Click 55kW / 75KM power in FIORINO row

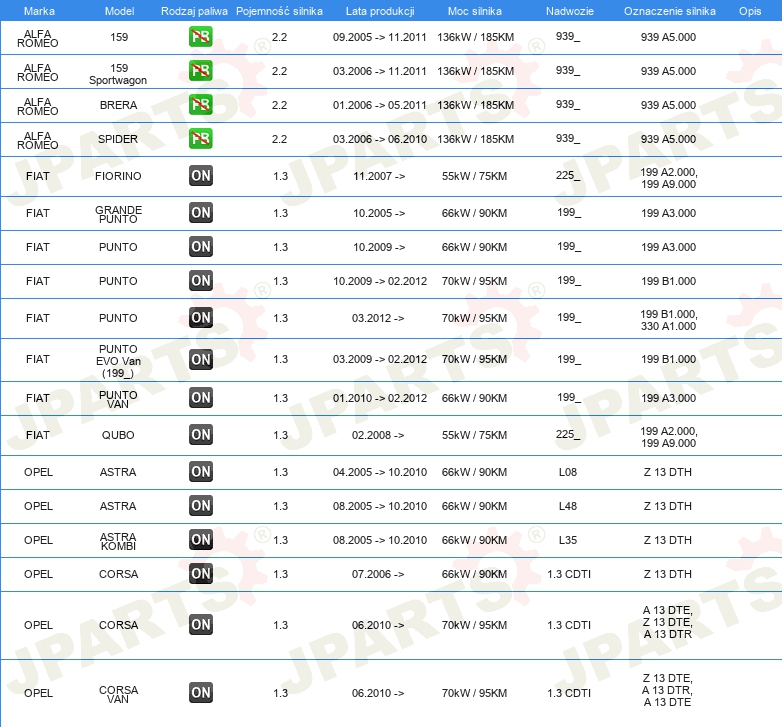tap(474, 176)
